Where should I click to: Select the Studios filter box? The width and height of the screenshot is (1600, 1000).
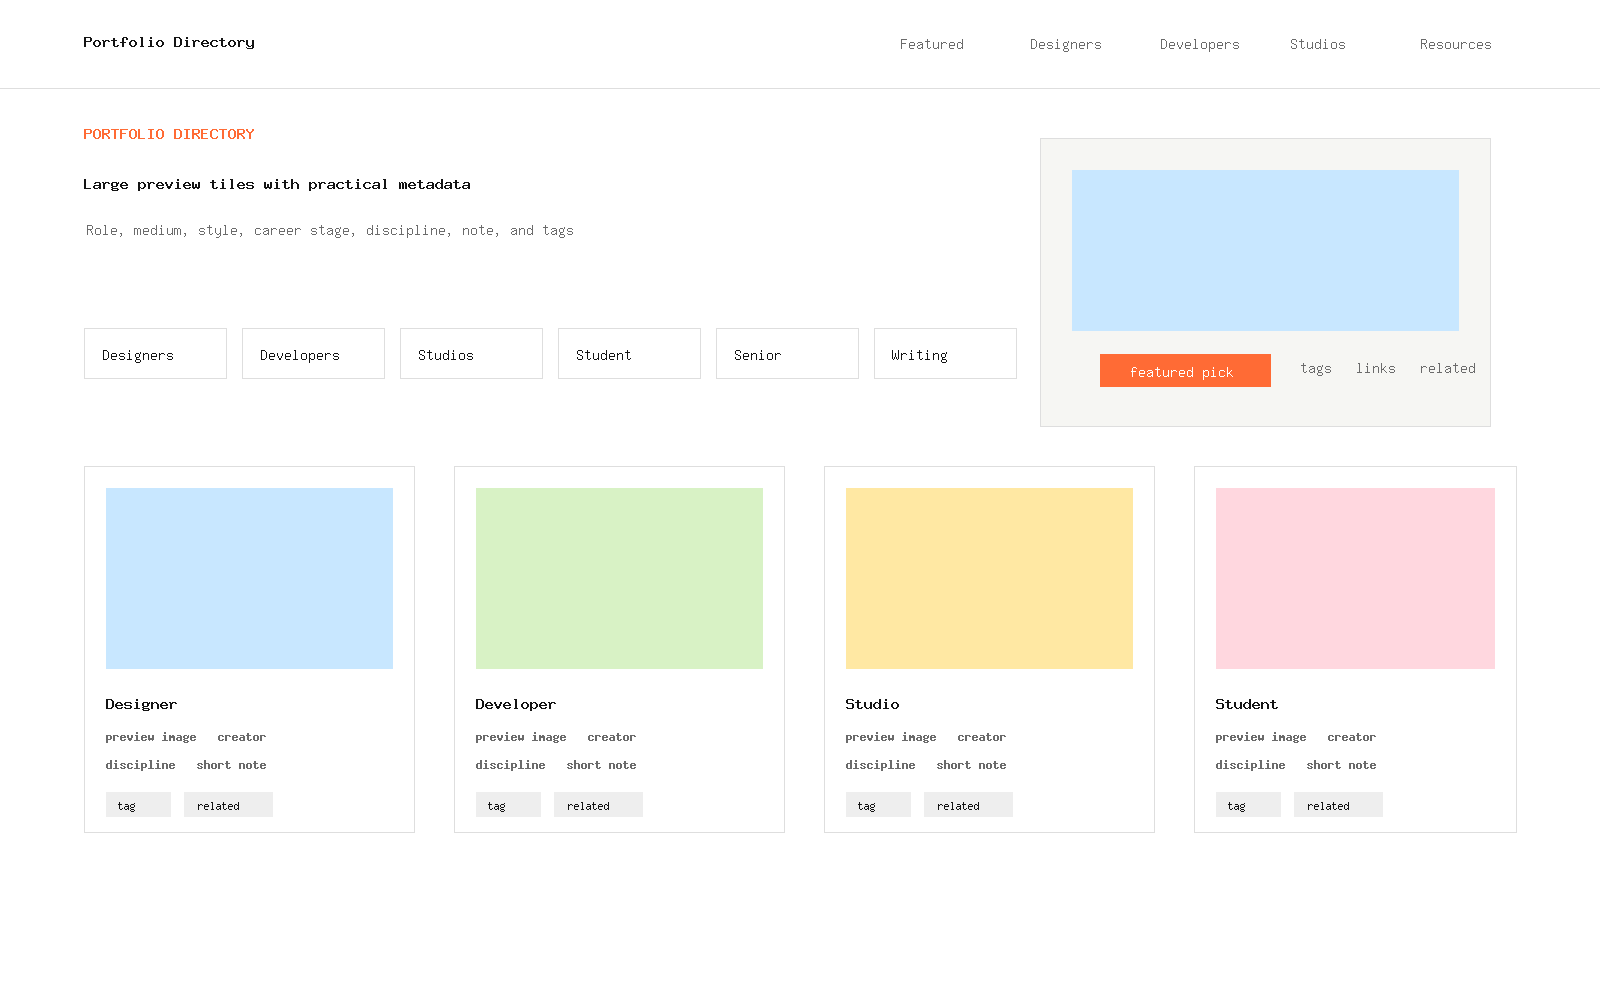tap(471, 354)
